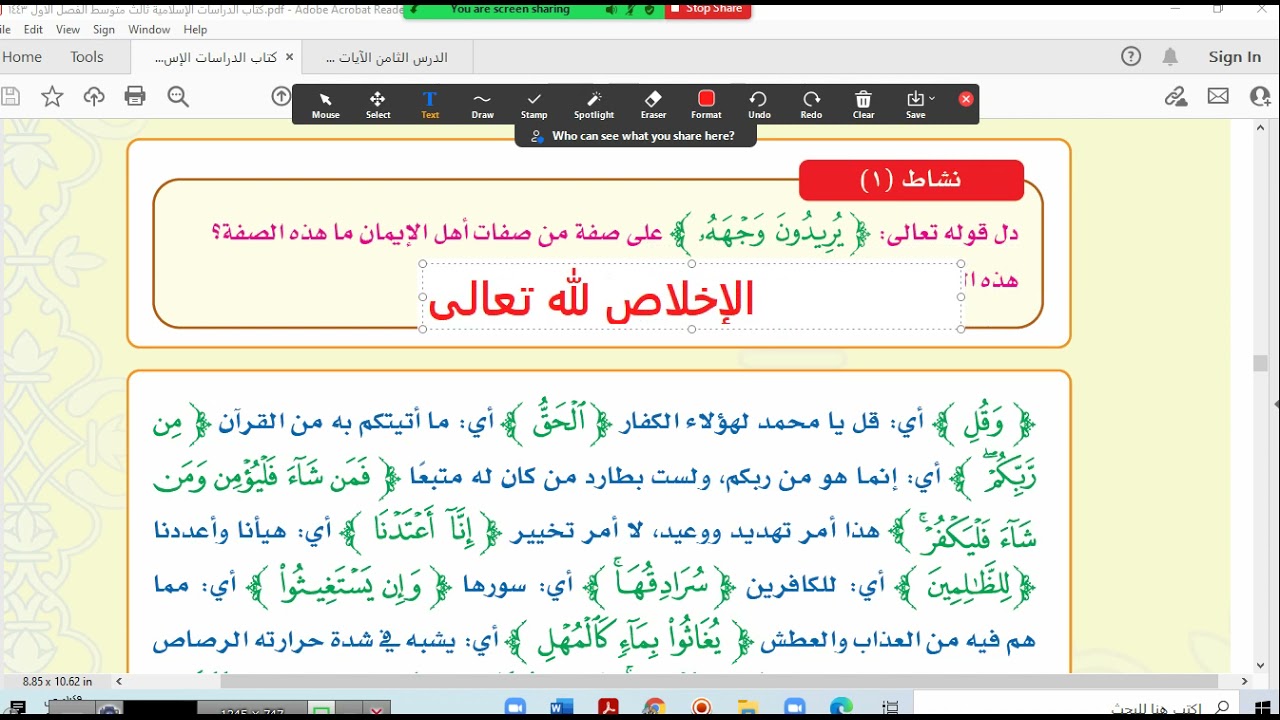Viewport: 1280px width, 720px height.
Task: Open Chrome from the taskbar
Action: click(x=654, y=708)
